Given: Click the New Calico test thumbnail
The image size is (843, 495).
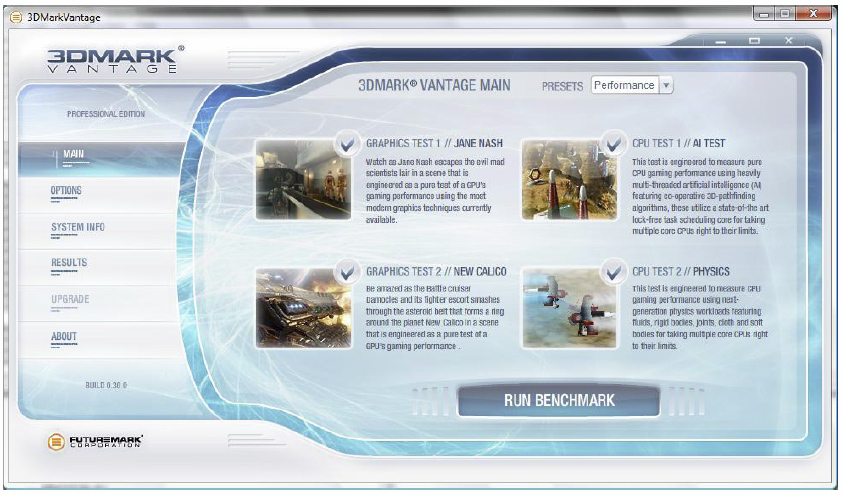Looking at the screenshot, I should [x=304, y=309].
